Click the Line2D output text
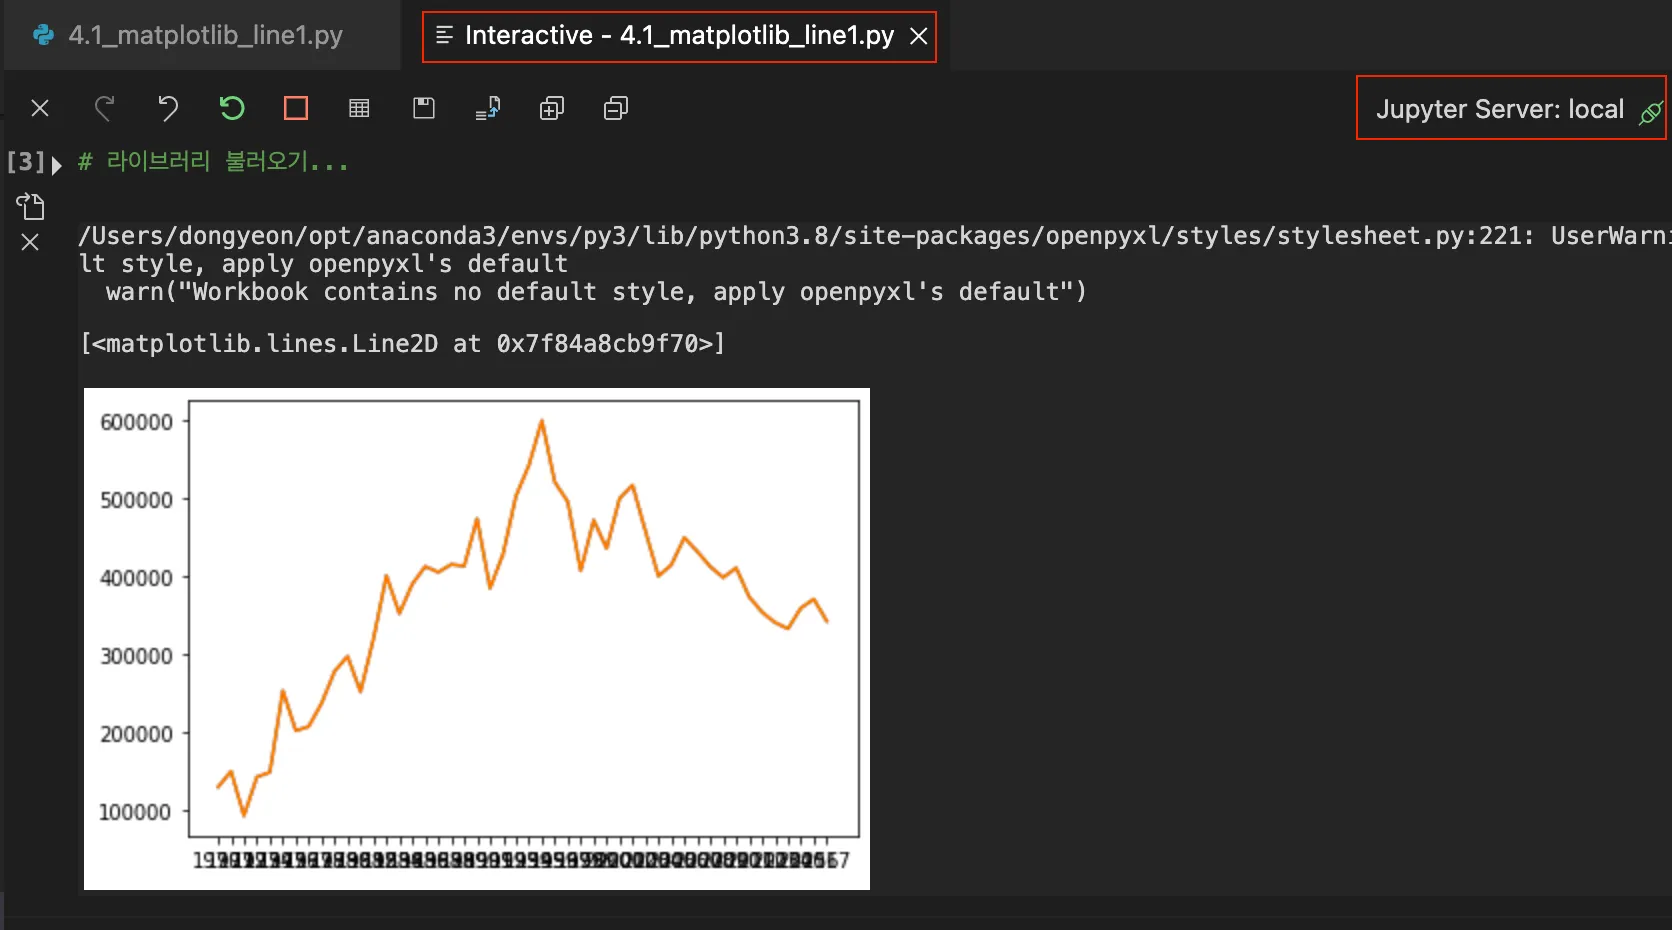The width and height of the screenshot is (1672, 930). [402, 344]
